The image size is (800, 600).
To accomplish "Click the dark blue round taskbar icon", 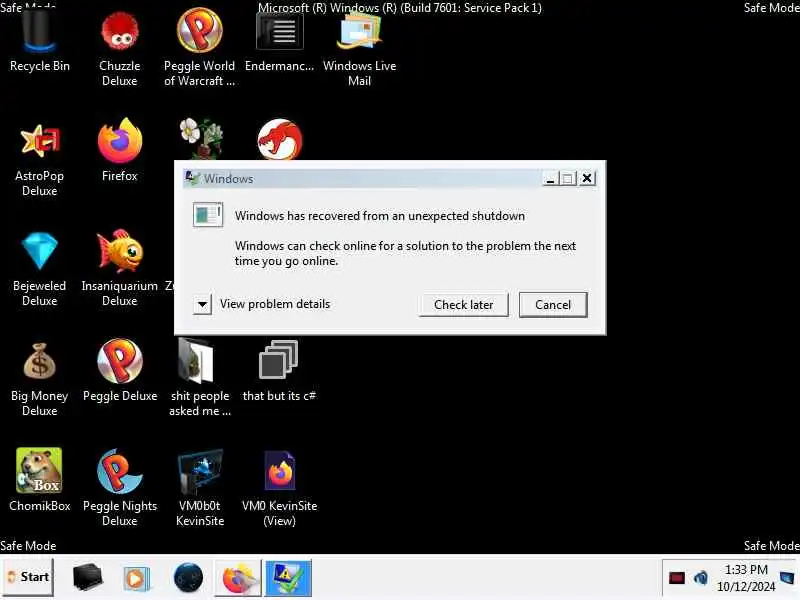I will tap(188, 578).
